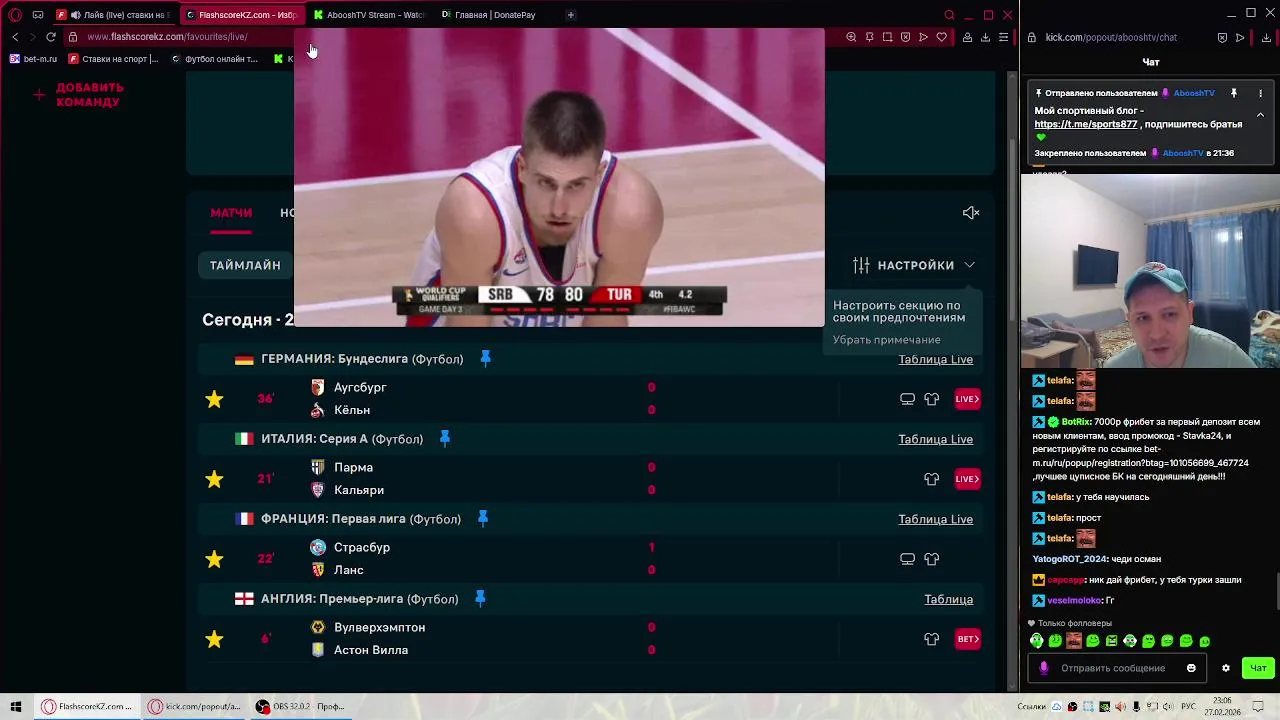
Task: Switch to the AbooshTV Stream browser tab
Action: point(370,15)
